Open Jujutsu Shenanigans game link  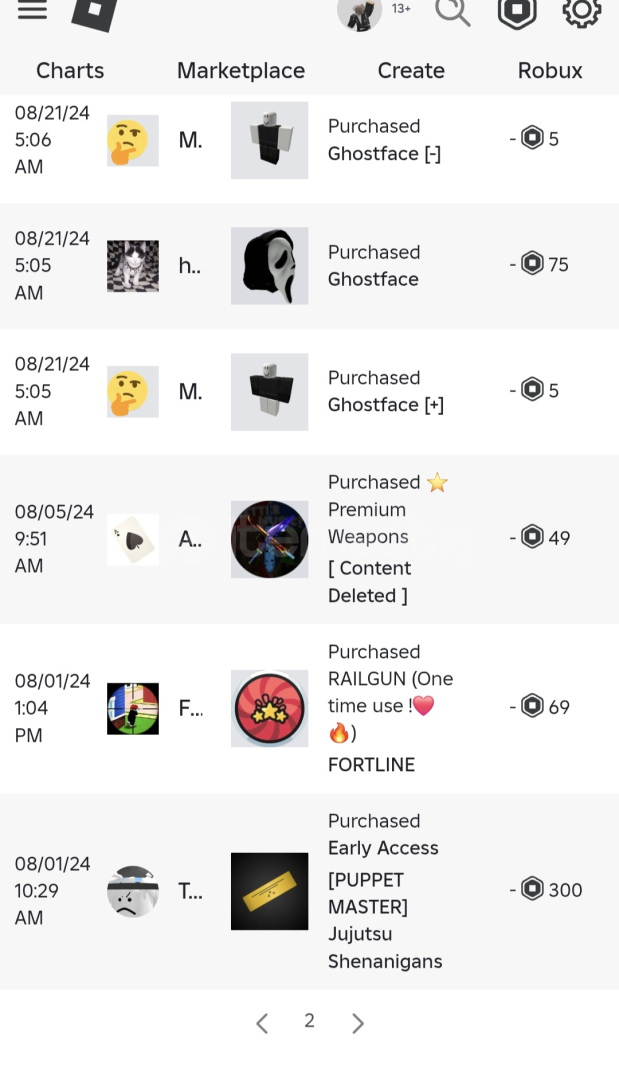385,948
